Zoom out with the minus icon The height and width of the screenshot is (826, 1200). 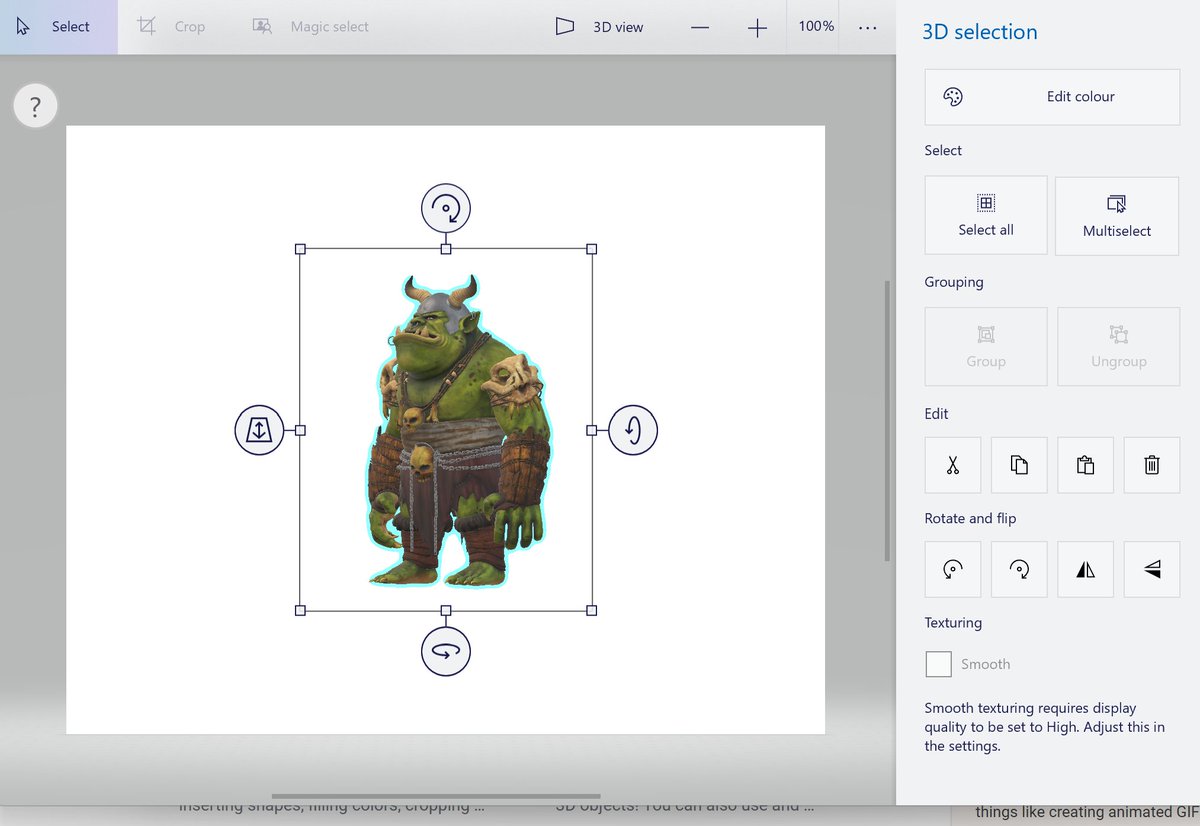[700, 28]
